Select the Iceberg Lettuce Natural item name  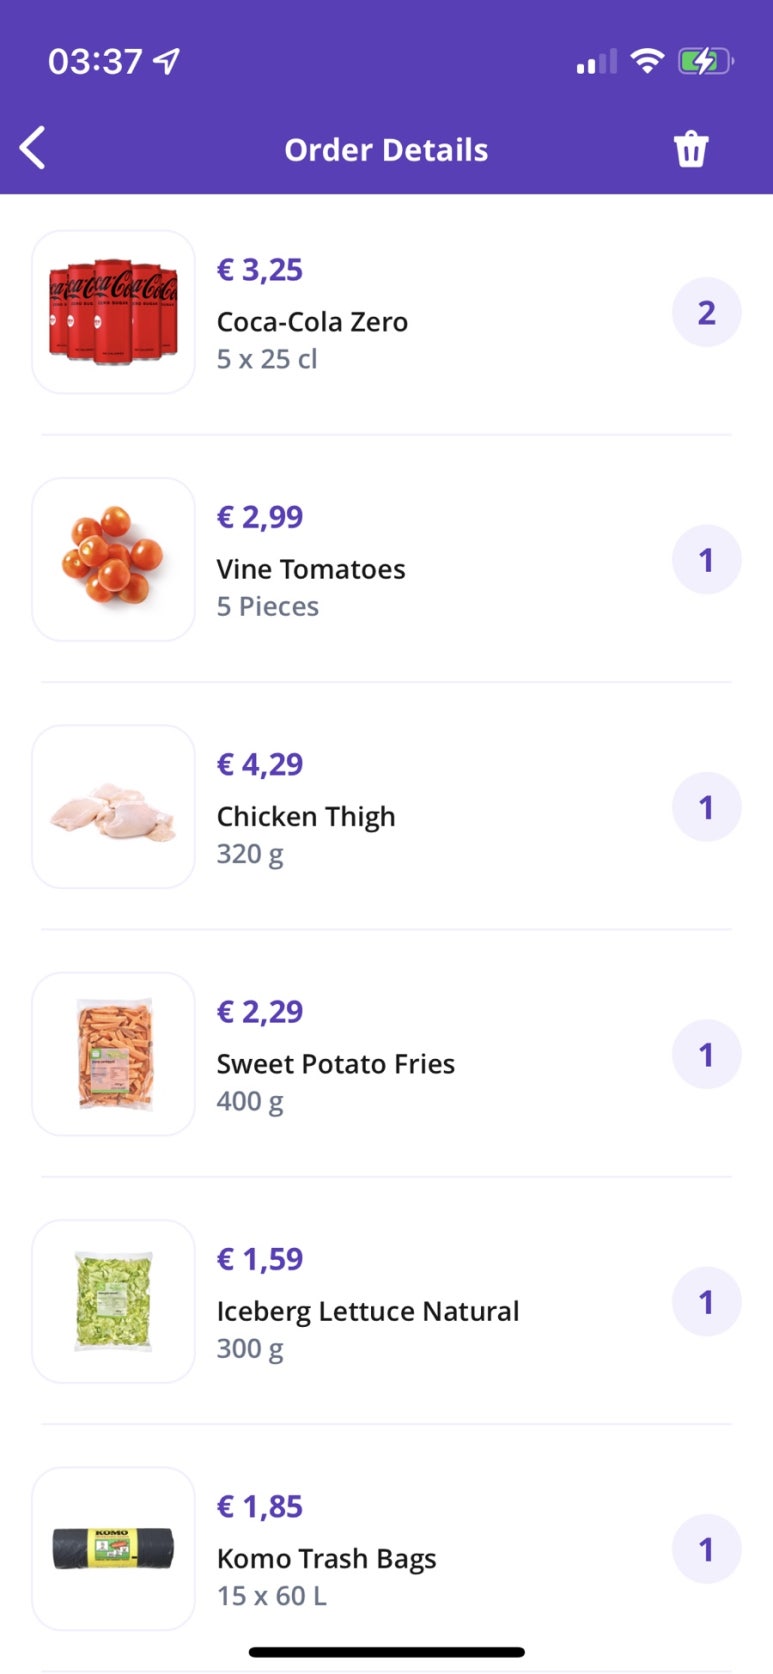(368, 1311)
